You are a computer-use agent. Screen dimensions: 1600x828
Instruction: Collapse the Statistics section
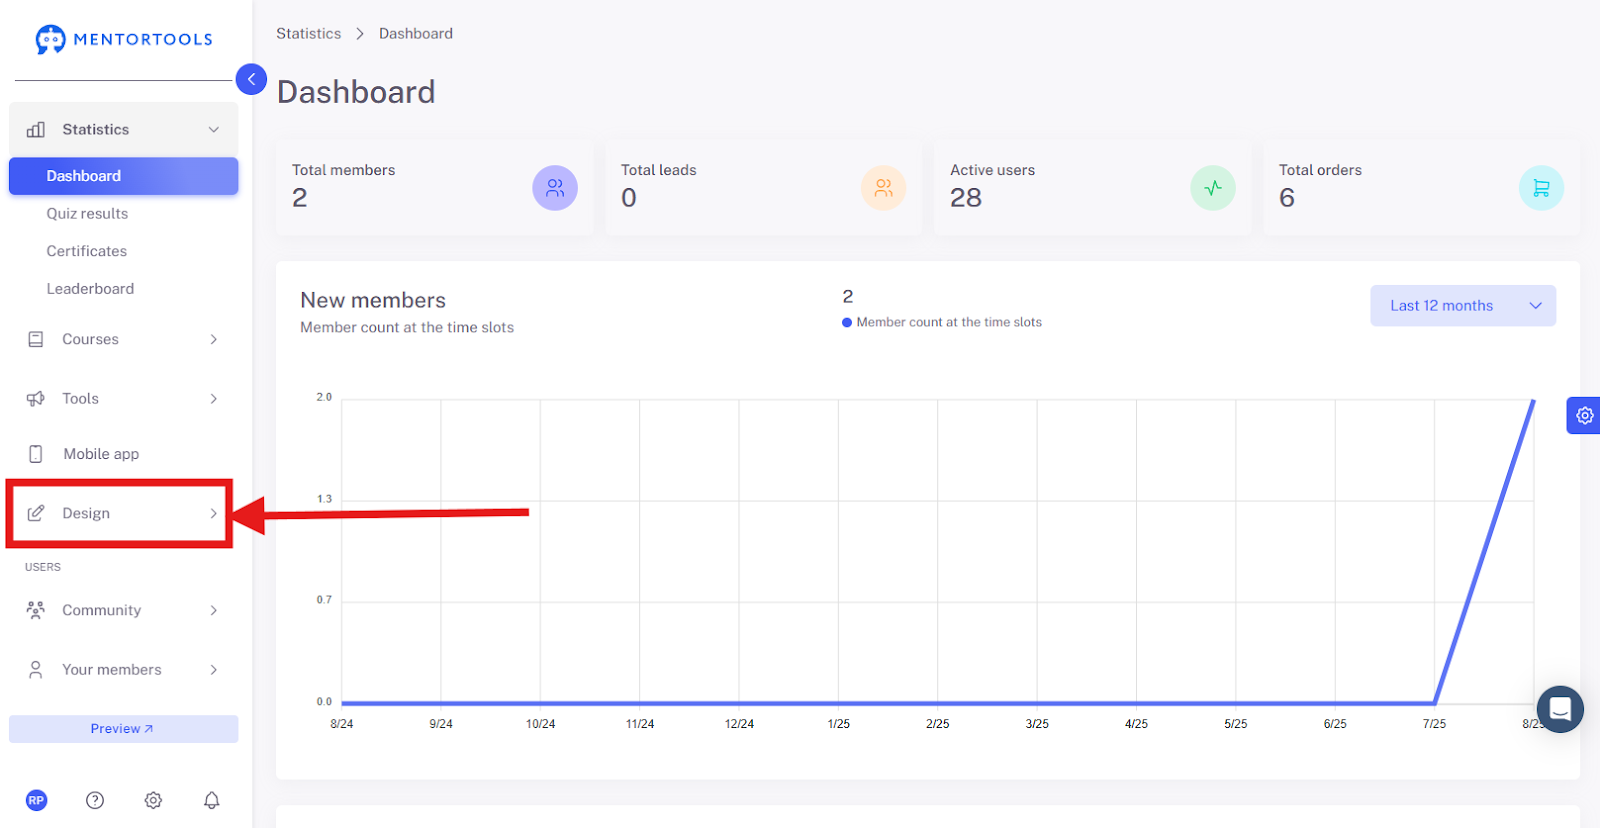pyautogui.click(x=122, y=129)
